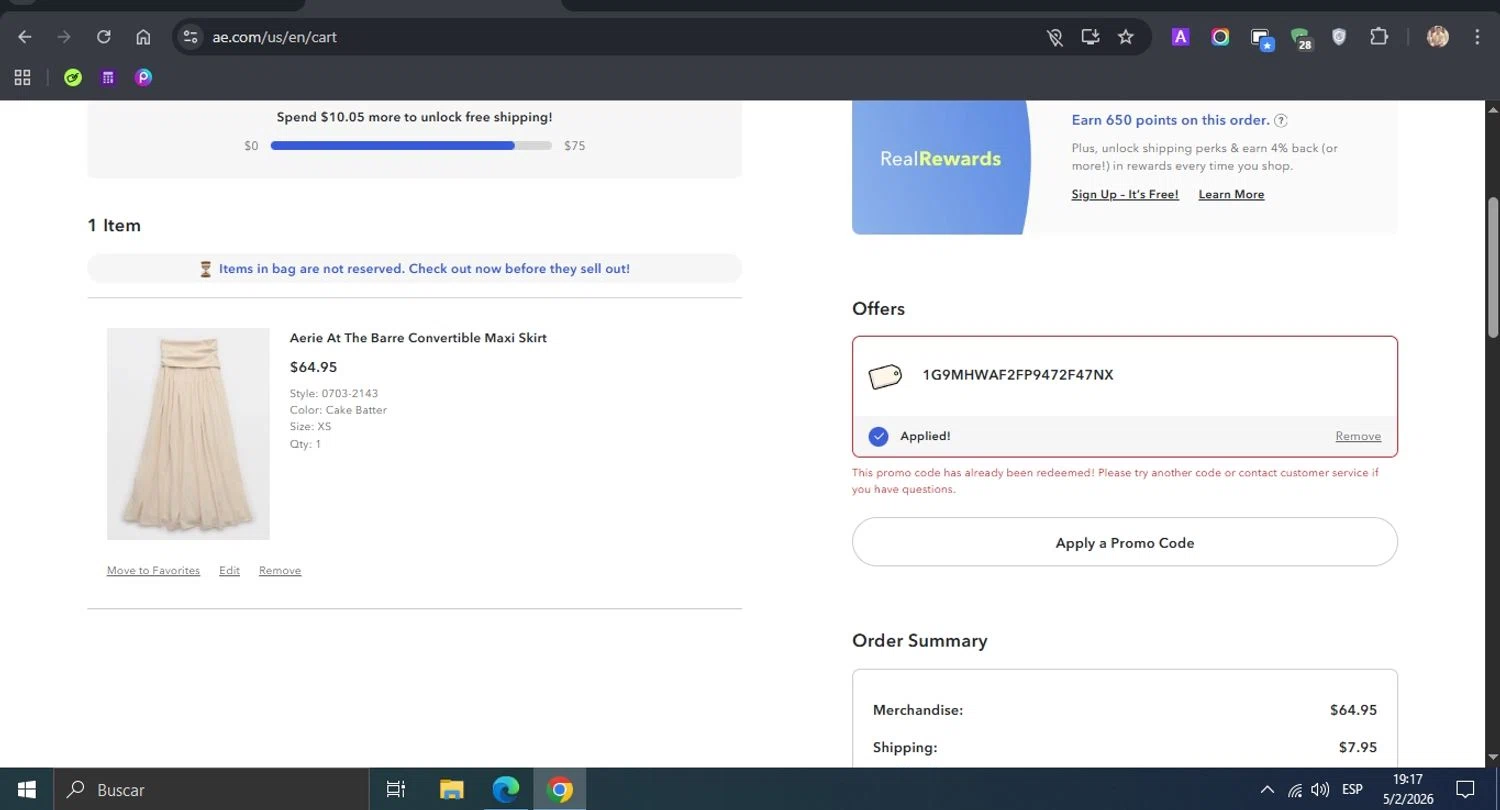Image resolution: width=1500 pixels, height=810 pixels.
Task: Open the Windows Start menu
Action: [26, 789]
